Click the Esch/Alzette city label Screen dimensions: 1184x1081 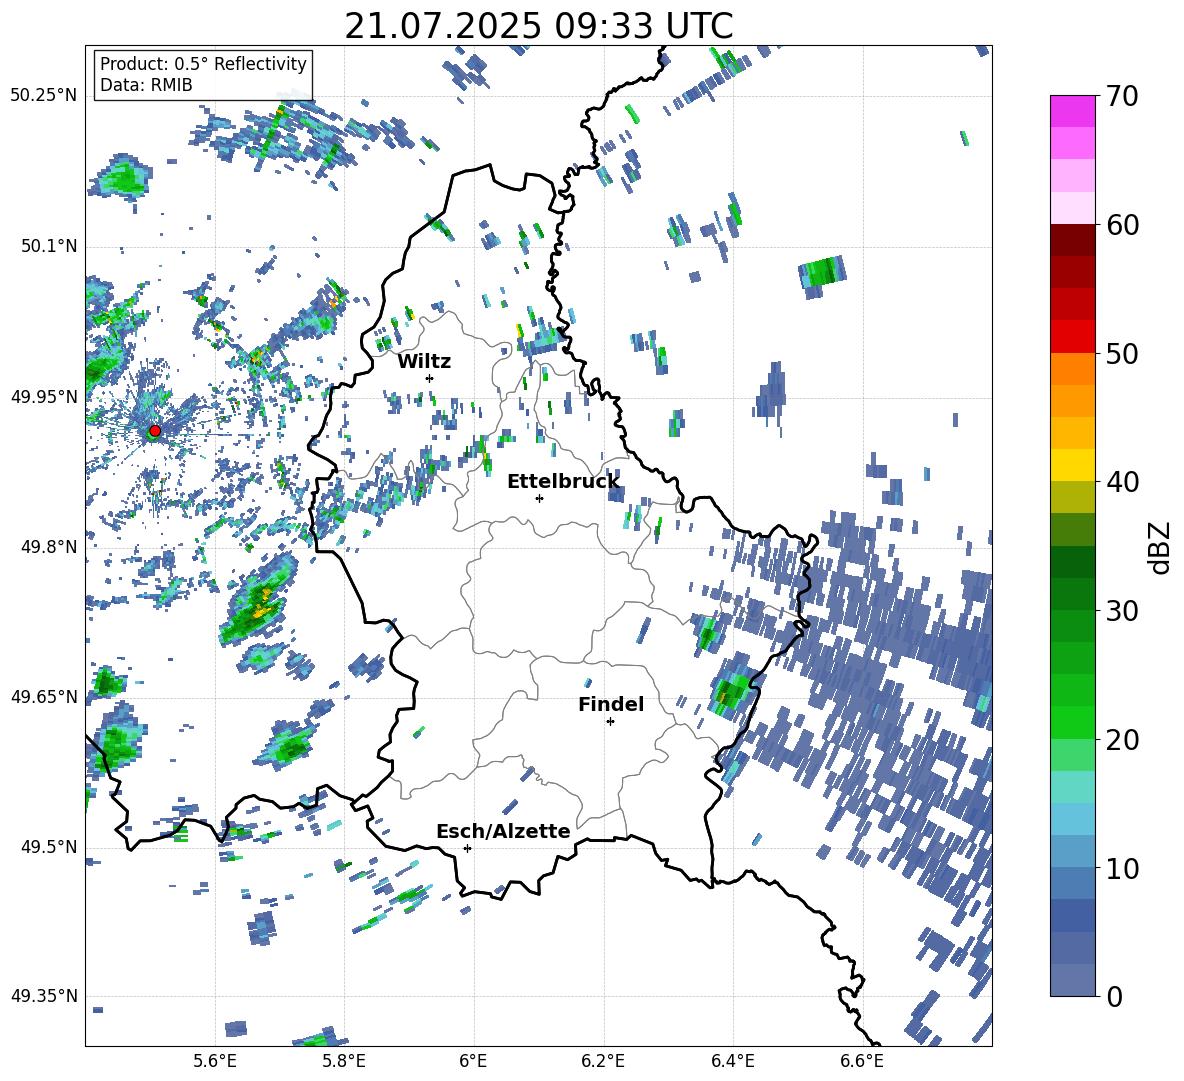pos(503,832)
